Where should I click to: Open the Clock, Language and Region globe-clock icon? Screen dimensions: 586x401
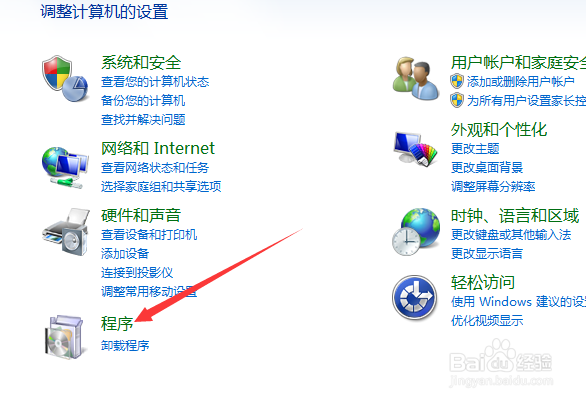(416, 232)
